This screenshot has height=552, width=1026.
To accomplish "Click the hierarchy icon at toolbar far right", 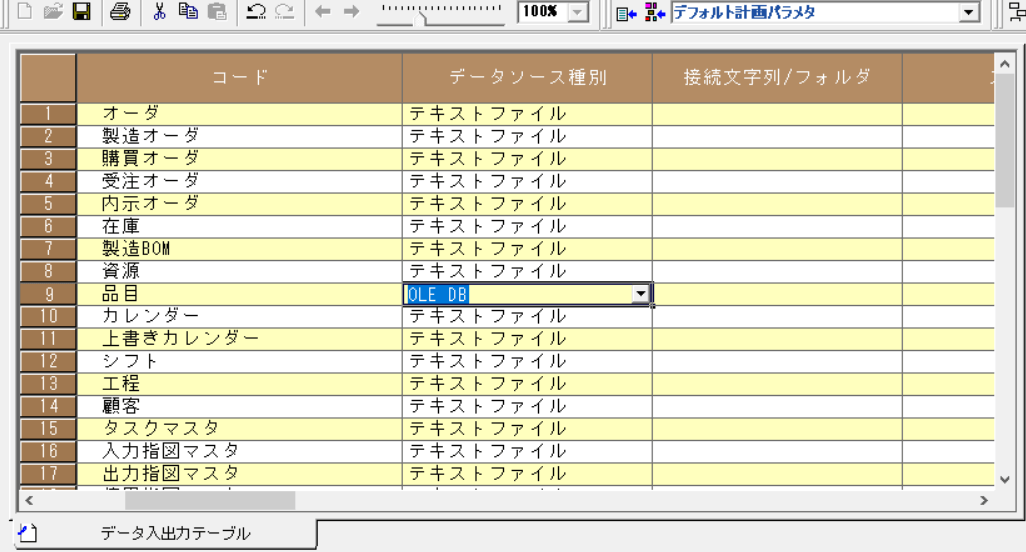I will (1017, 12).
